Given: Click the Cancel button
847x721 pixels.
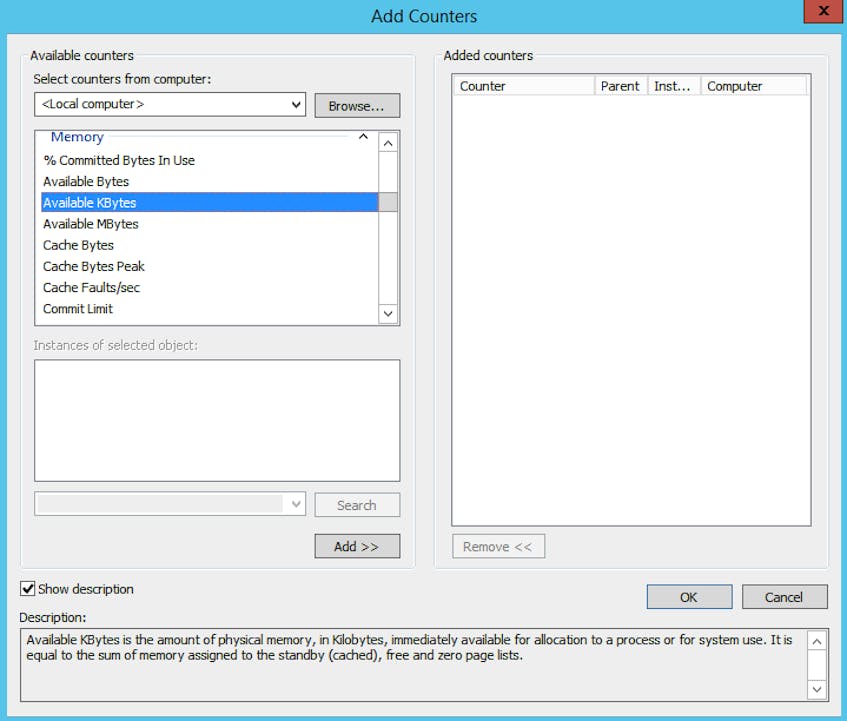Looking at the screenshot, I should coord(784,597).
